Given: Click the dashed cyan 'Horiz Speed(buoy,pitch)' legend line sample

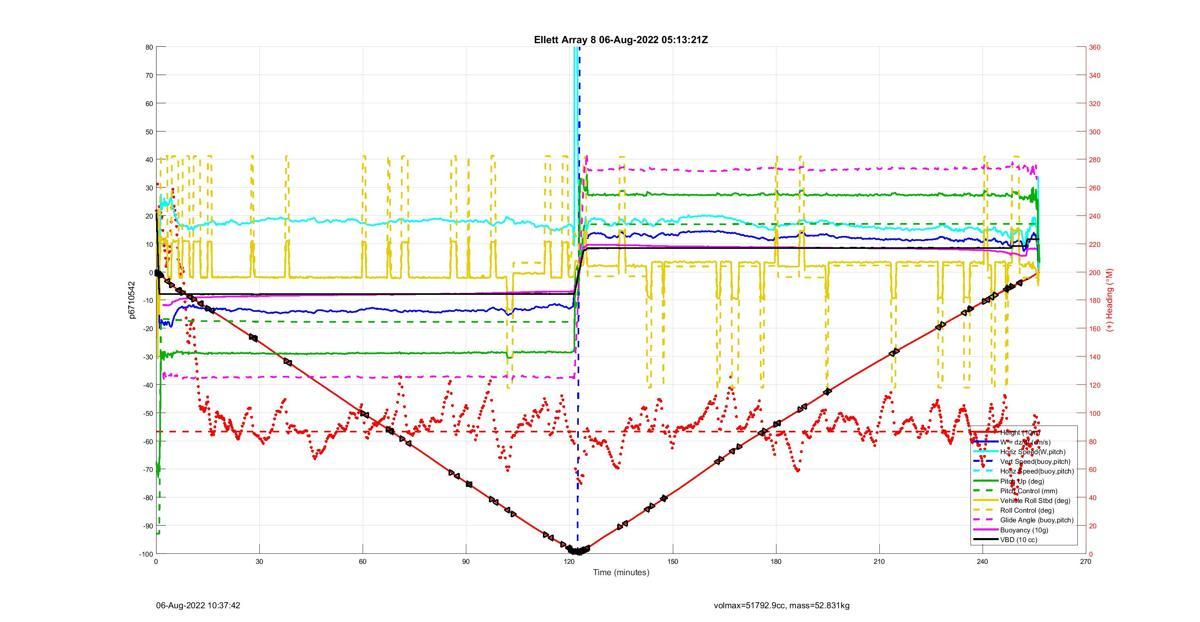Looking at the screenshot, I should 985,471.
